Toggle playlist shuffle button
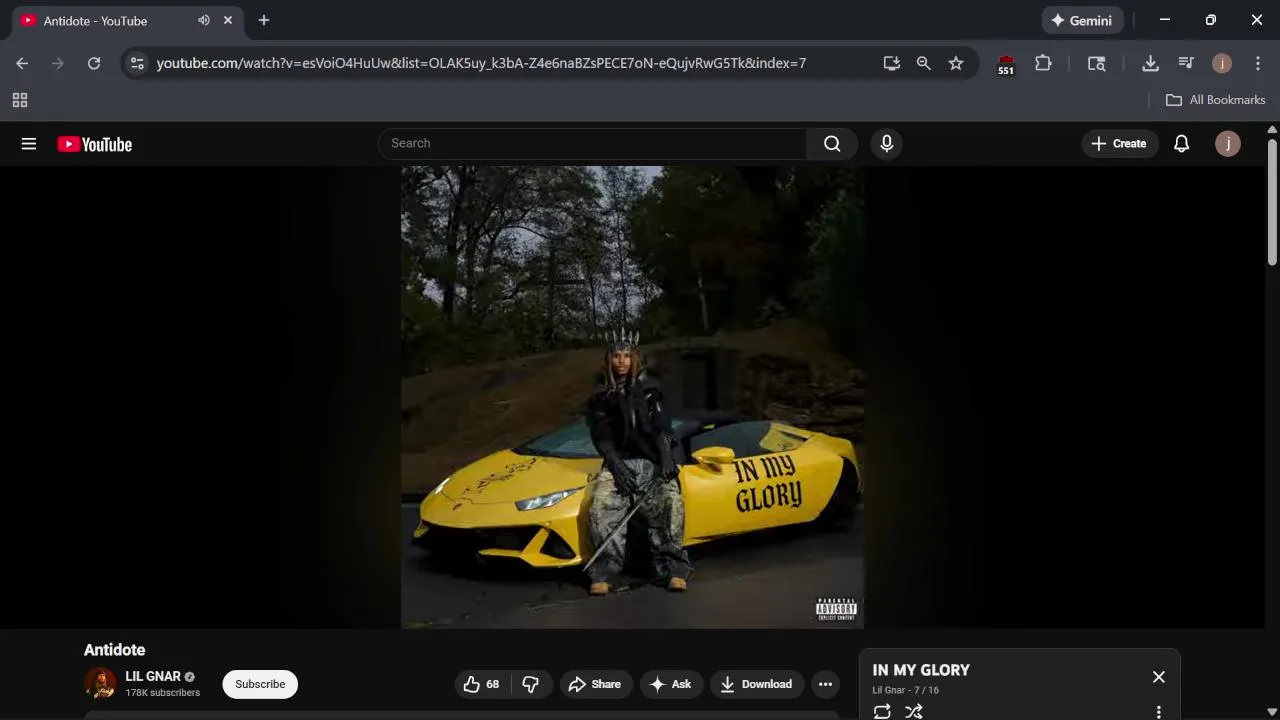 pos(913,711)
